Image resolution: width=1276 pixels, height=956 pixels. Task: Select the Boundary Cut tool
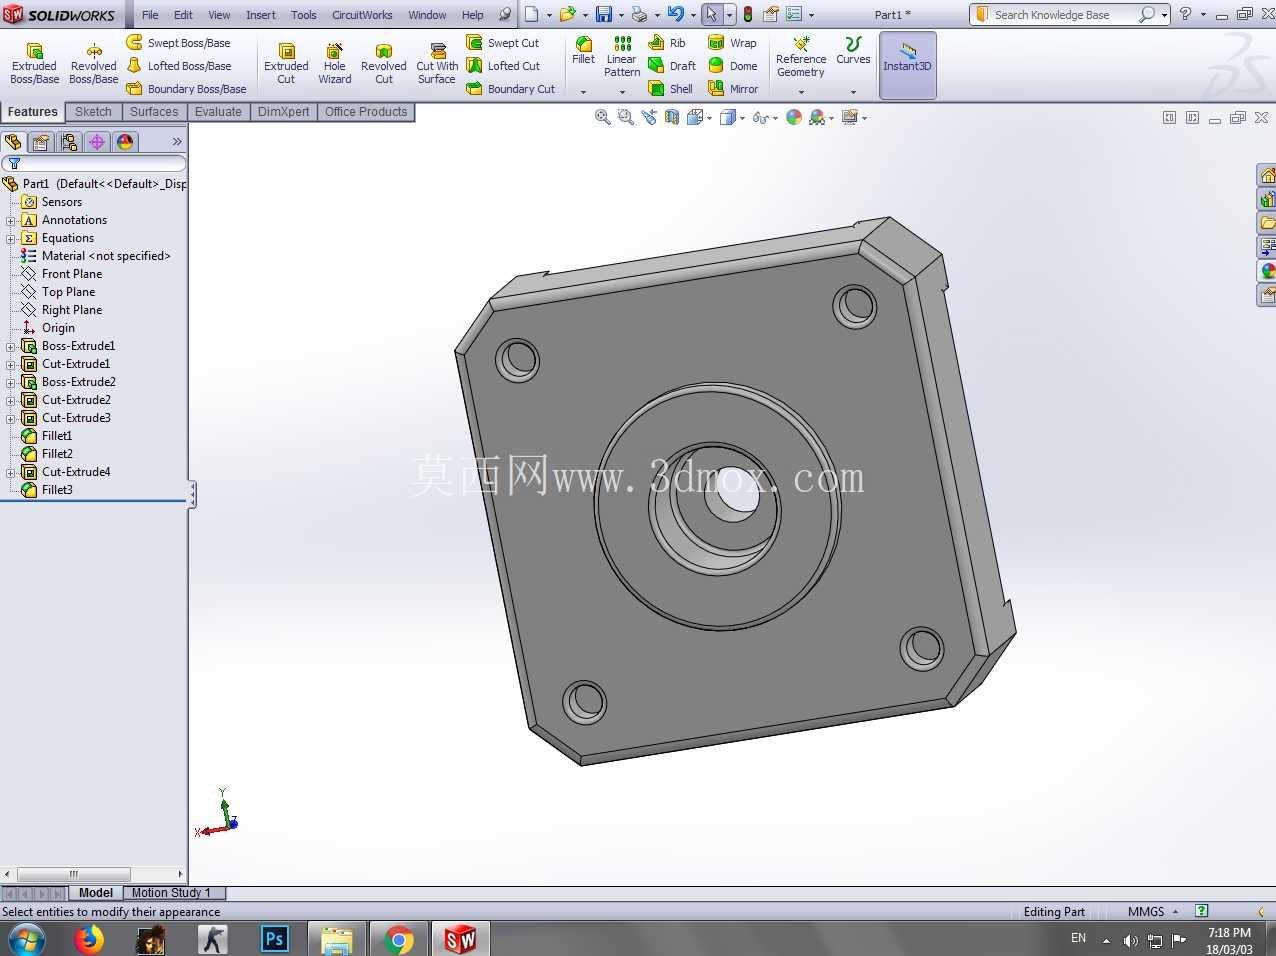coord(510,89)
